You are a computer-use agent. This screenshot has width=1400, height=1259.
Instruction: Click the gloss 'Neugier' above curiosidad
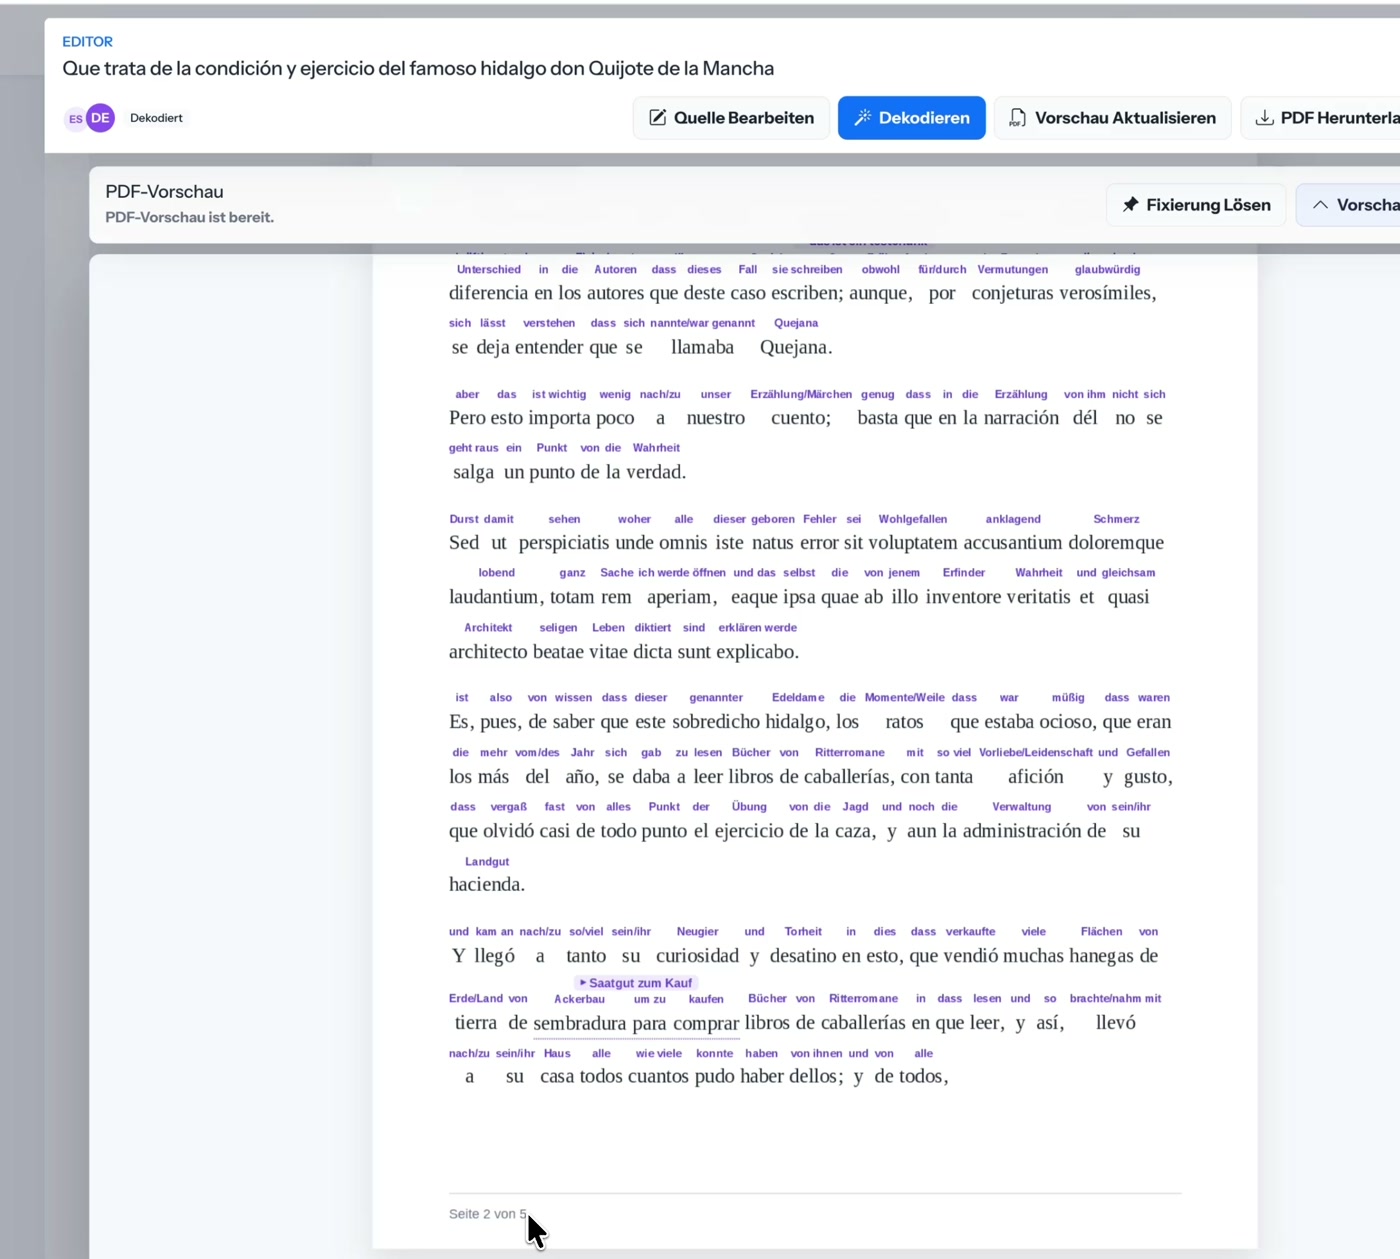[x=697, y=931]
